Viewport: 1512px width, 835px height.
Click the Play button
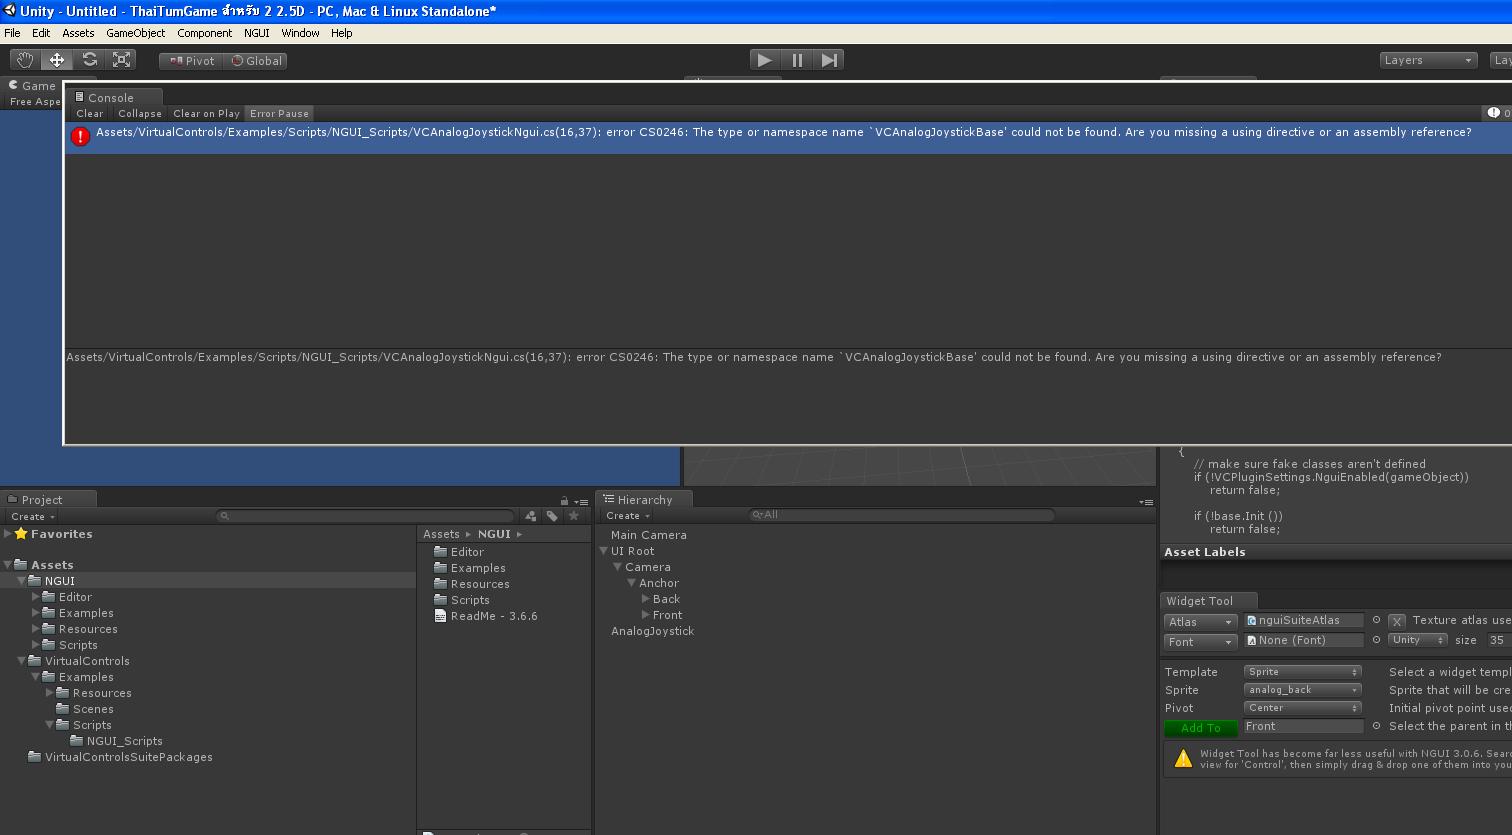[764, 60]
